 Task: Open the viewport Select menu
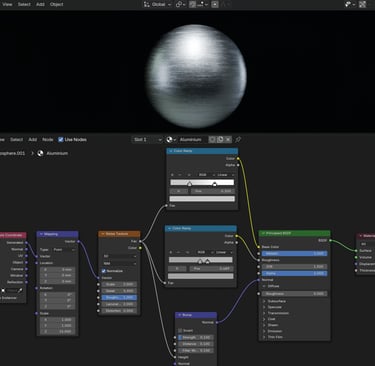click(24, 4)
